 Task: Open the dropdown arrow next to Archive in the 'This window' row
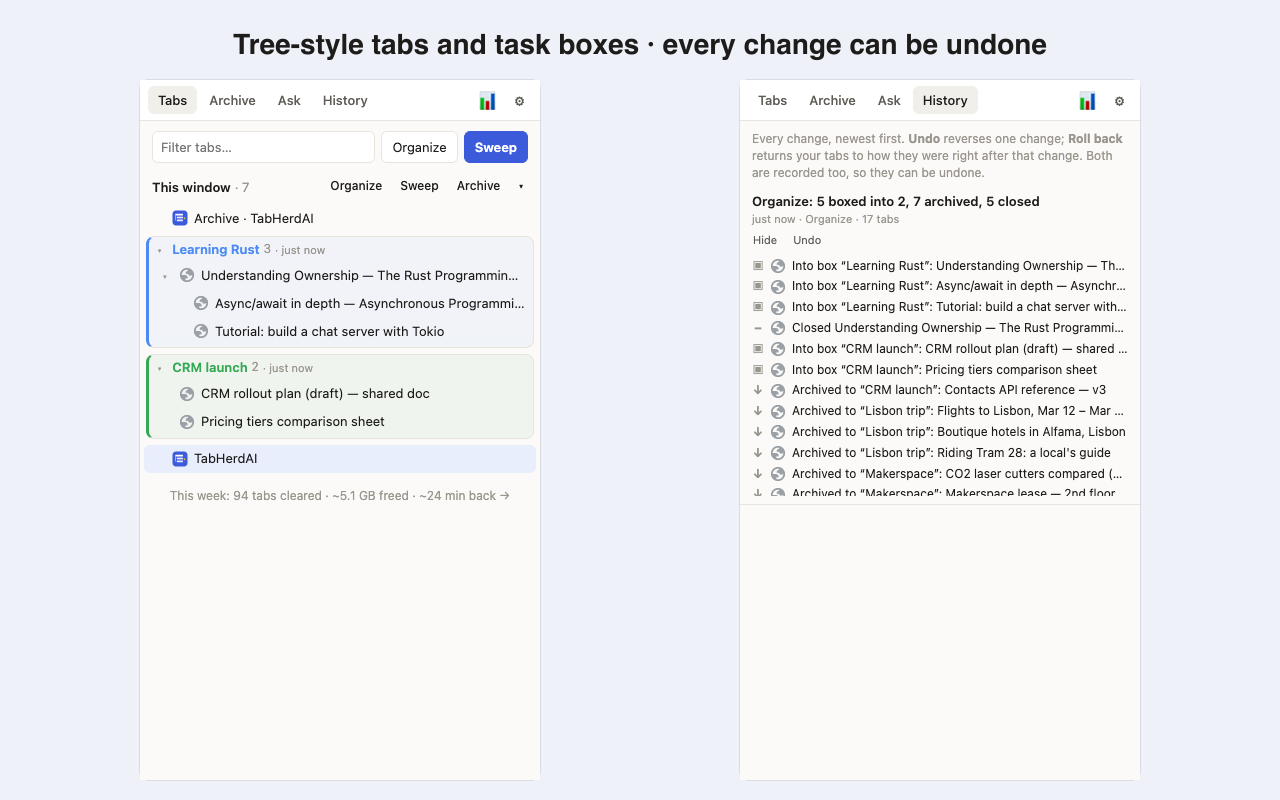pyautogui.click(x=521, y=187)
